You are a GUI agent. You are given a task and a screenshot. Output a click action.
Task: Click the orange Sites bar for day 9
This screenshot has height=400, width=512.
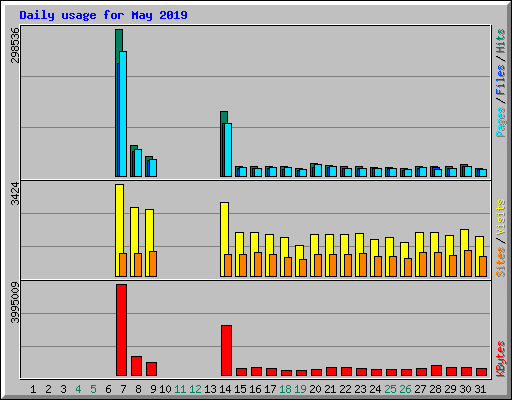153,264
